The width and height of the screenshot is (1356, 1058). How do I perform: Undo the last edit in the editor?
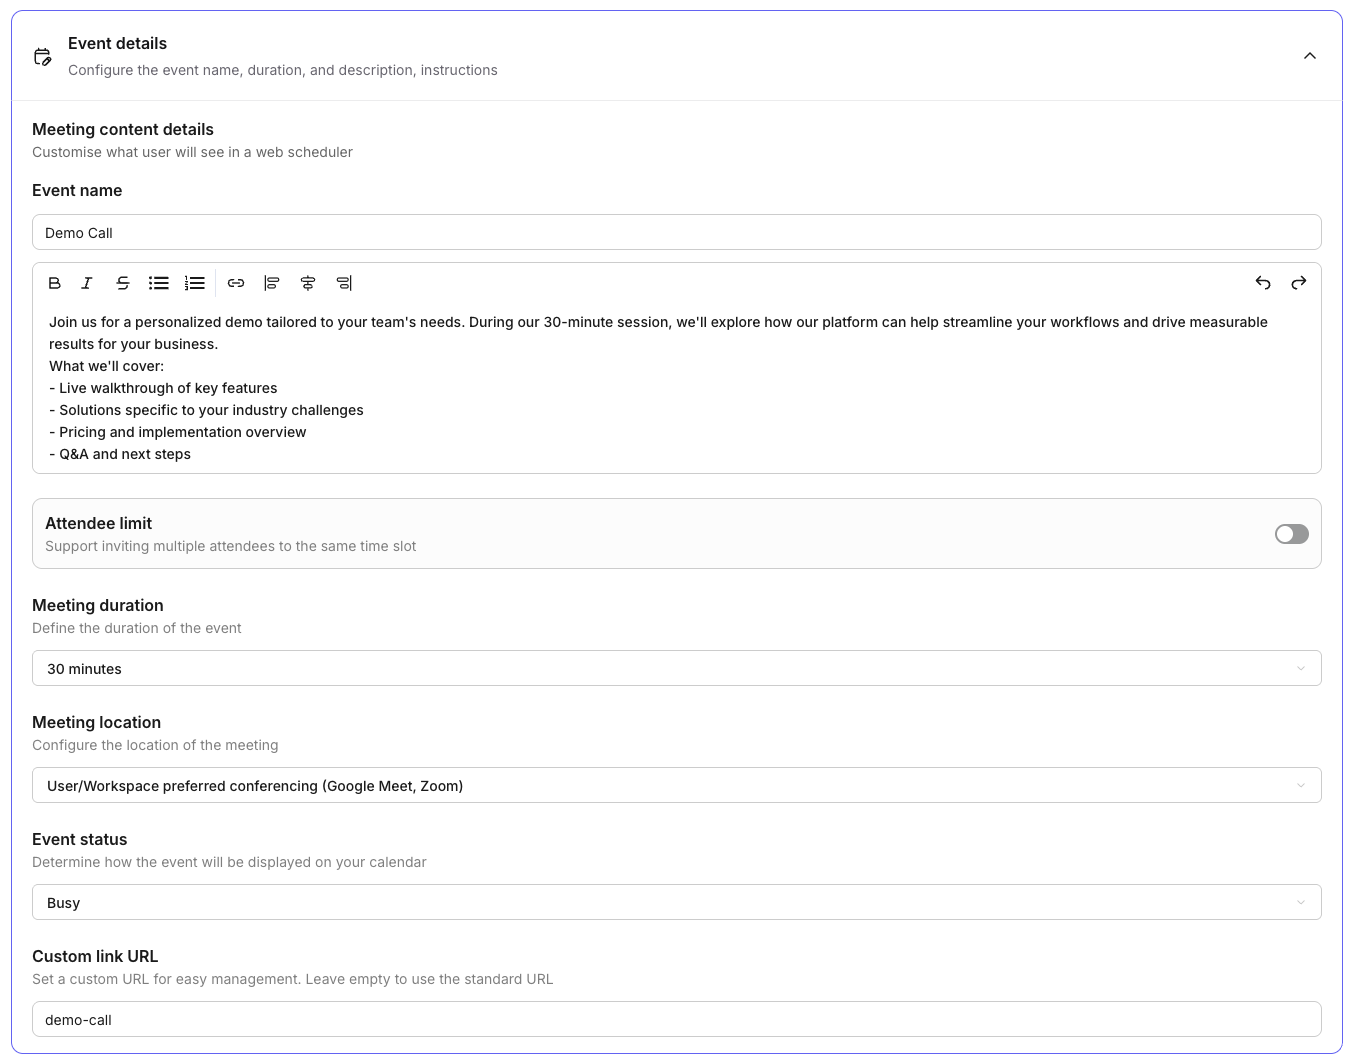(x=1263, y=283)
